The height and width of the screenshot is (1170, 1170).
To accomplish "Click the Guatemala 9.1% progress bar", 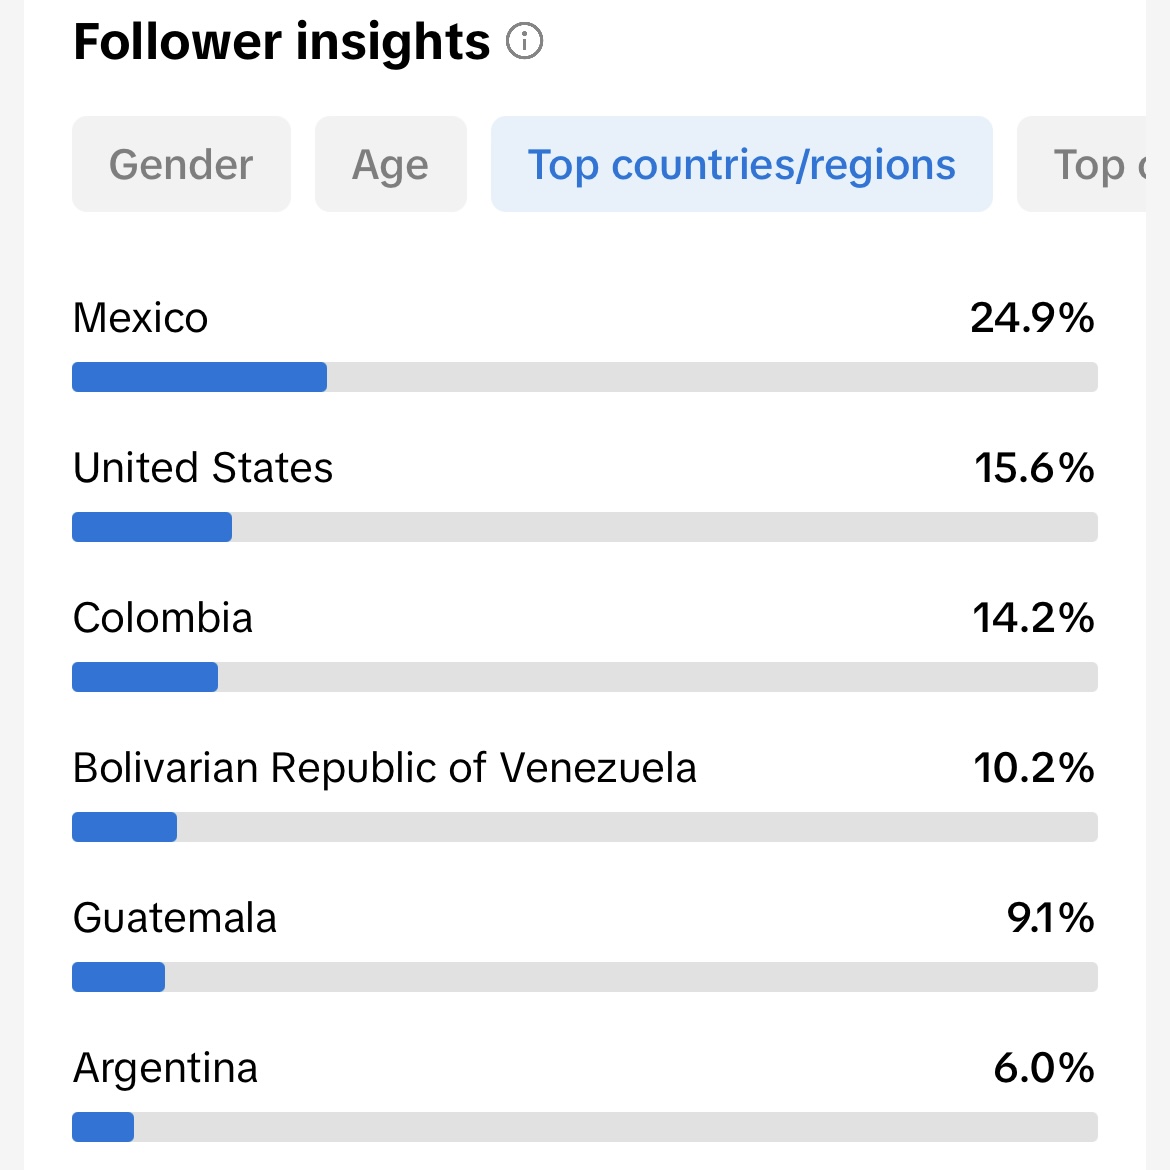I will click(585, 977).
